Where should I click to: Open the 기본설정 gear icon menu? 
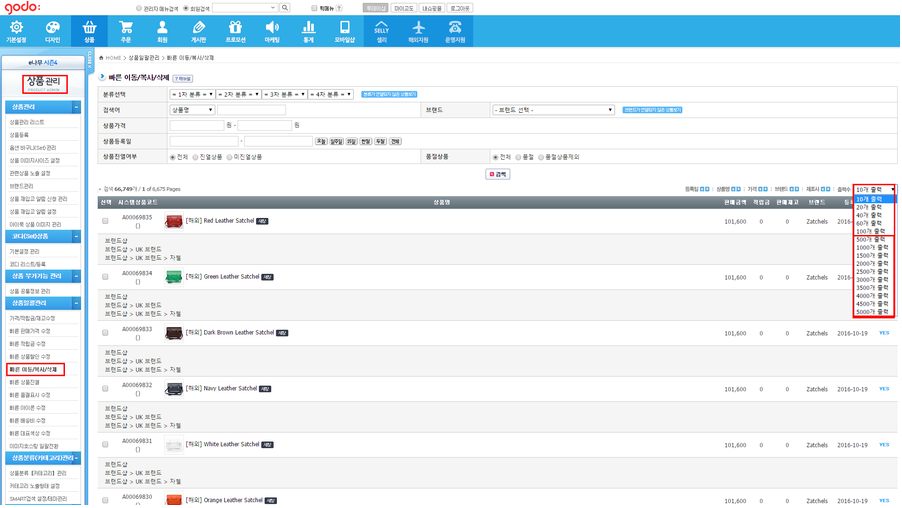16,30
